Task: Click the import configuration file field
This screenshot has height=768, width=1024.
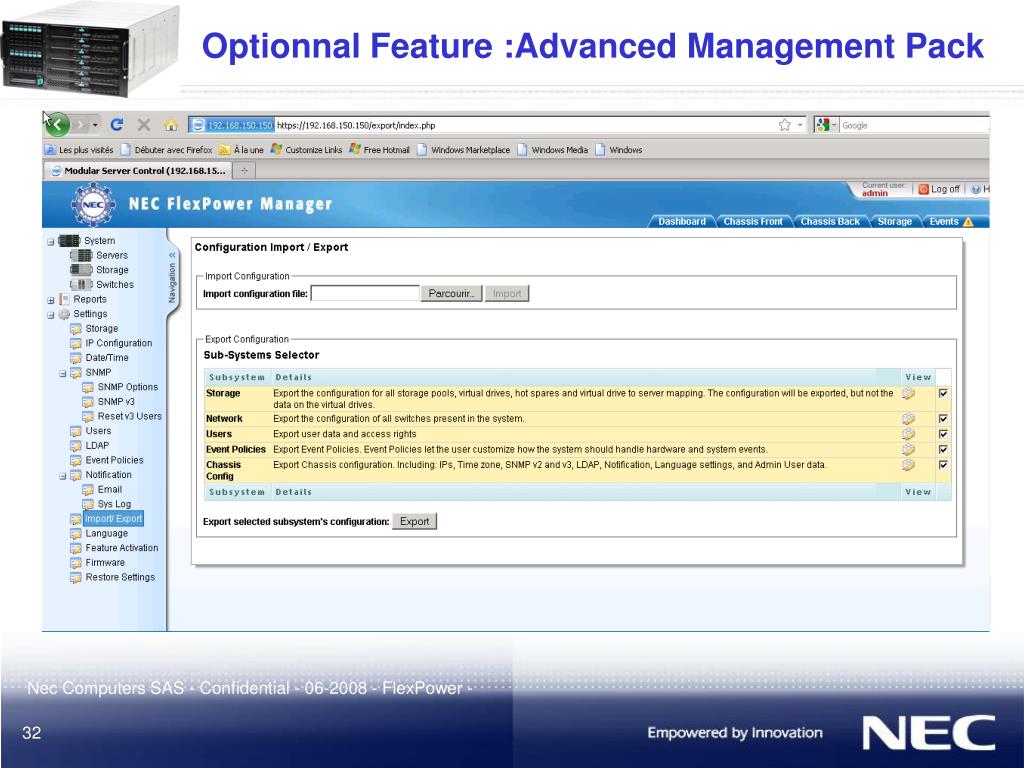Action: click(x=365, y=293)
